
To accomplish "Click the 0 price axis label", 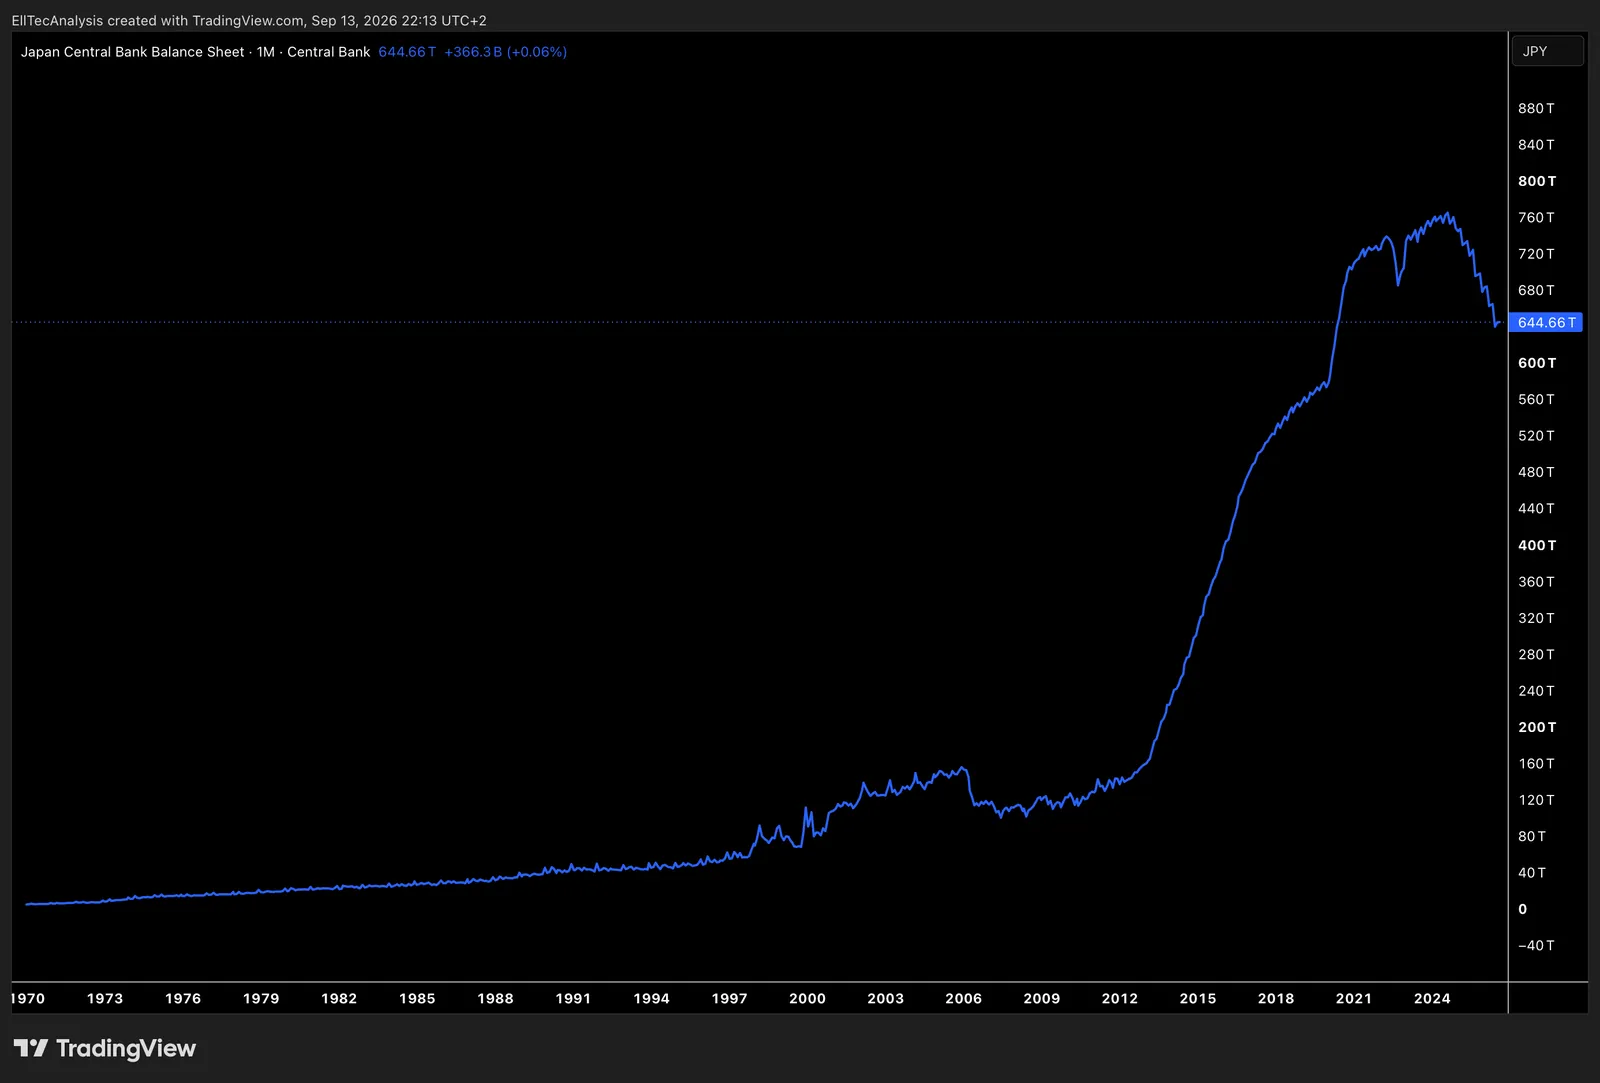I will pyautogui.click(x=1523, y=909).
